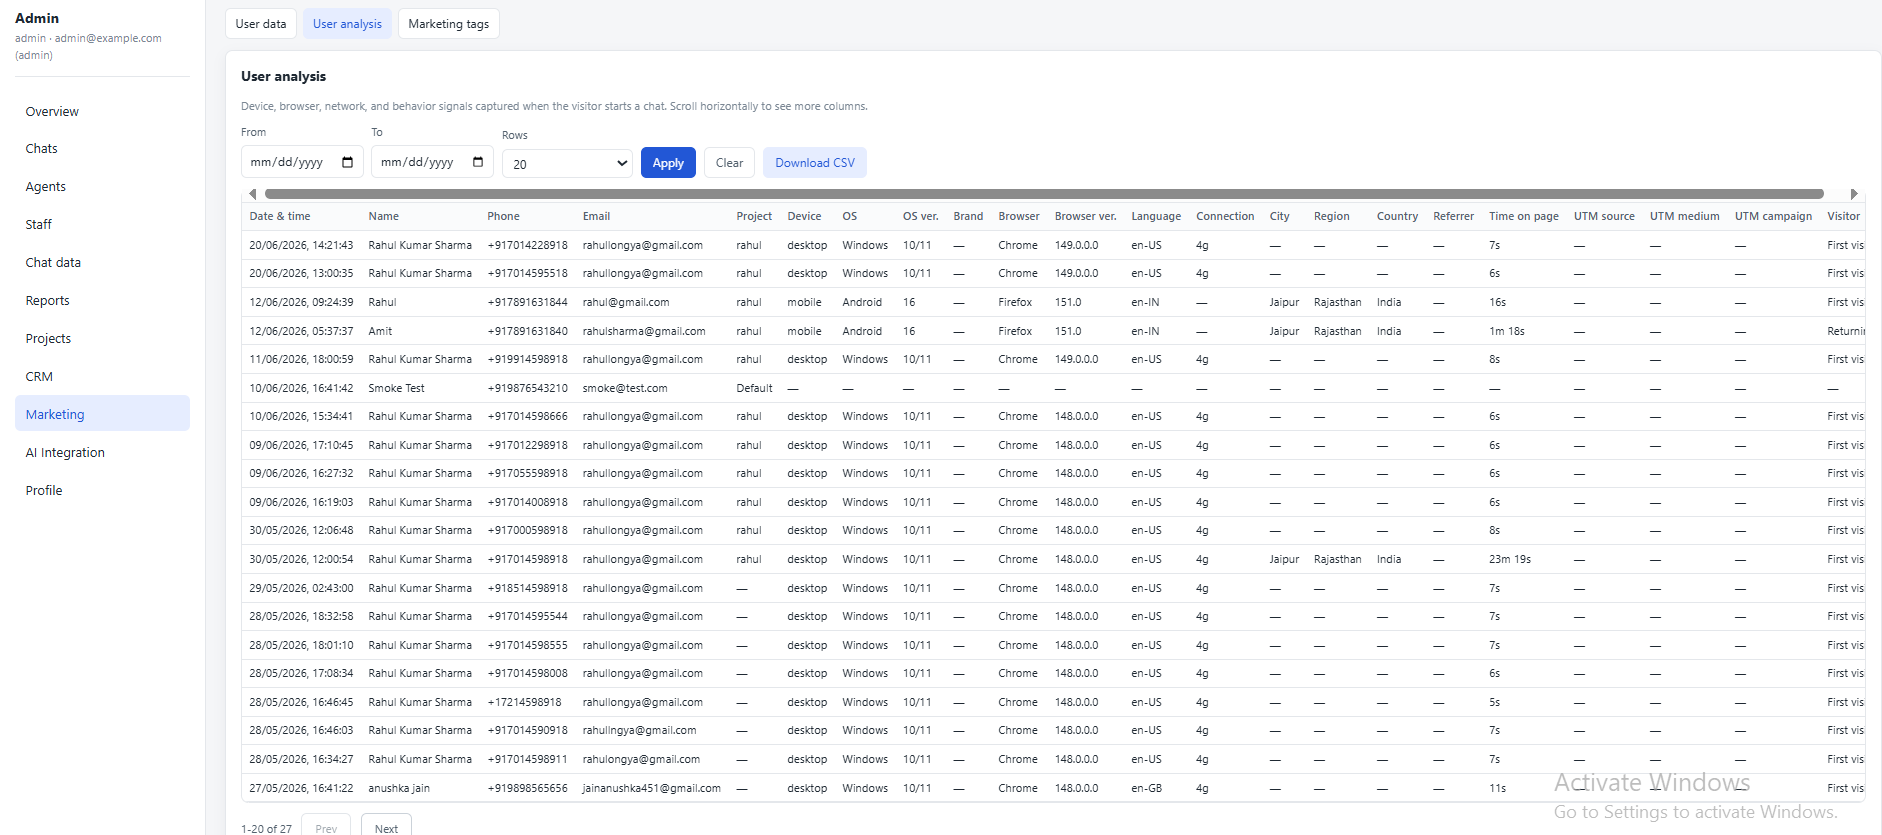The width and height of the screenshot is (1882, 835).
Task: Click the email smoke@test.com
Action: [x=625, y=388]
